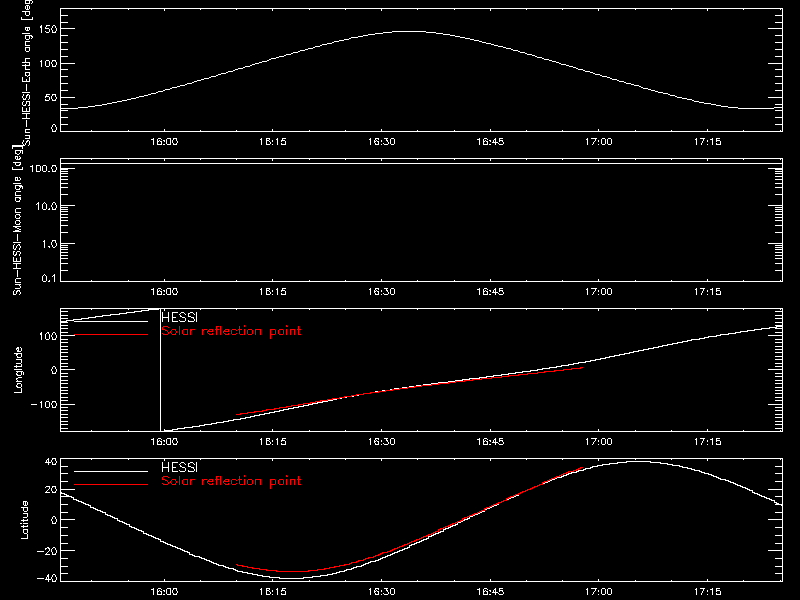
Task: Click -40 tick label on Latitude axis
Action: coord(47,579)
